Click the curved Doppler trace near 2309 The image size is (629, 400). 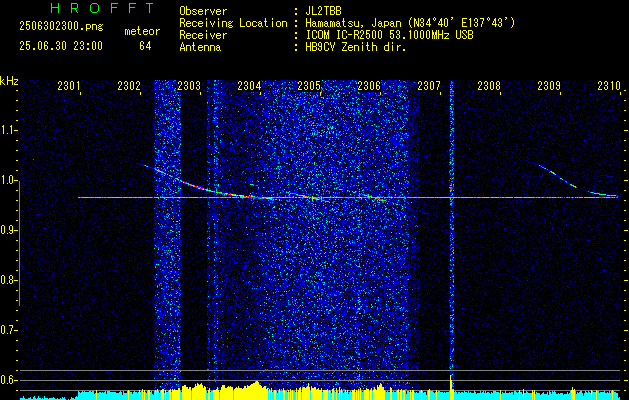pos(557,175)
